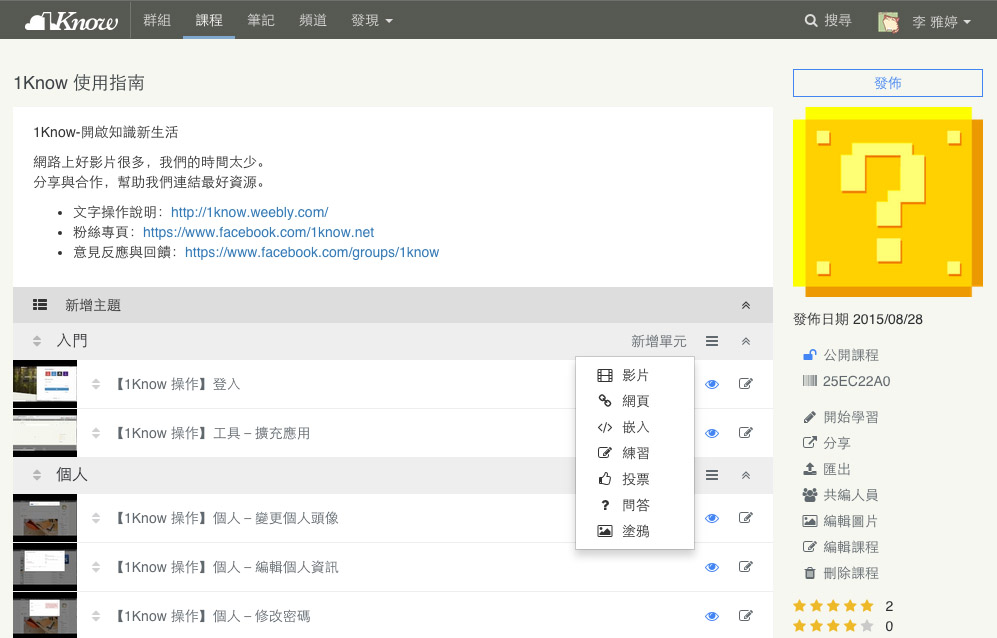Open unit menu for 入門 section
The width and height of the screenshot is (997, 638).
coord(712,342)
